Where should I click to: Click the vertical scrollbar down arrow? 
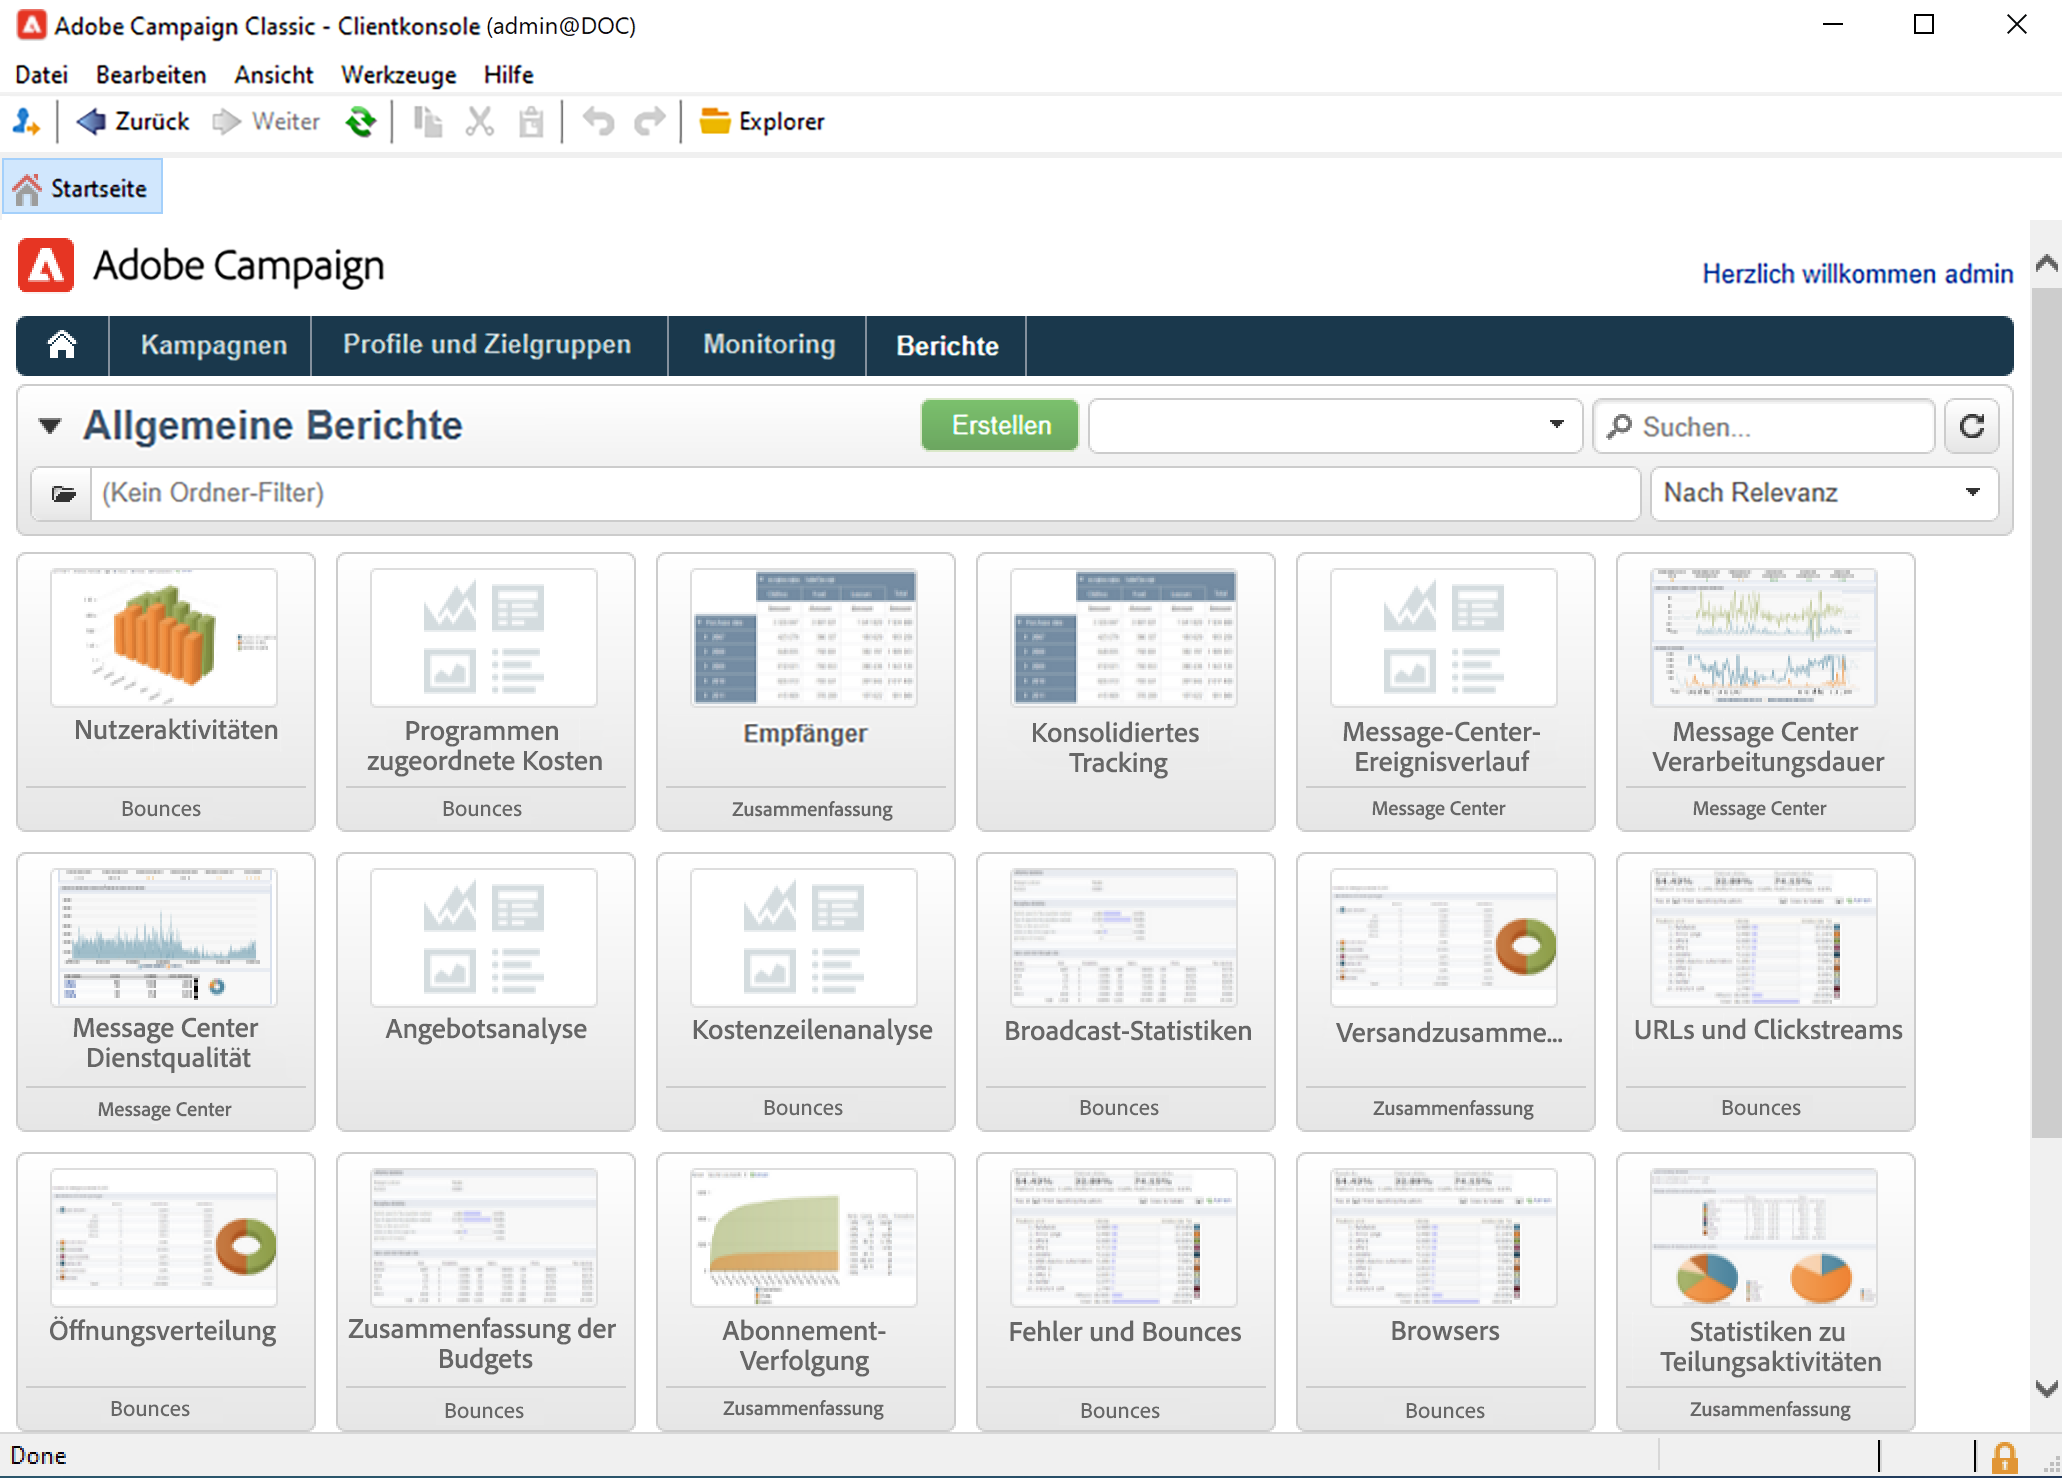tap(2046, 1389)
